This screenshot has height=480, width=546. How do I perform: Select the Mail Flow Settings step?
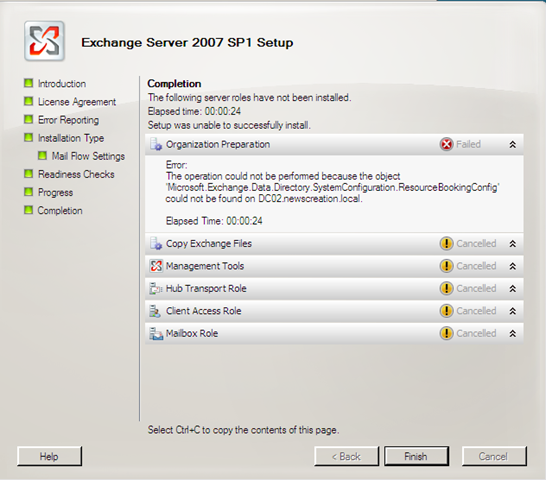pyautogui.click(x=88, y=156)
